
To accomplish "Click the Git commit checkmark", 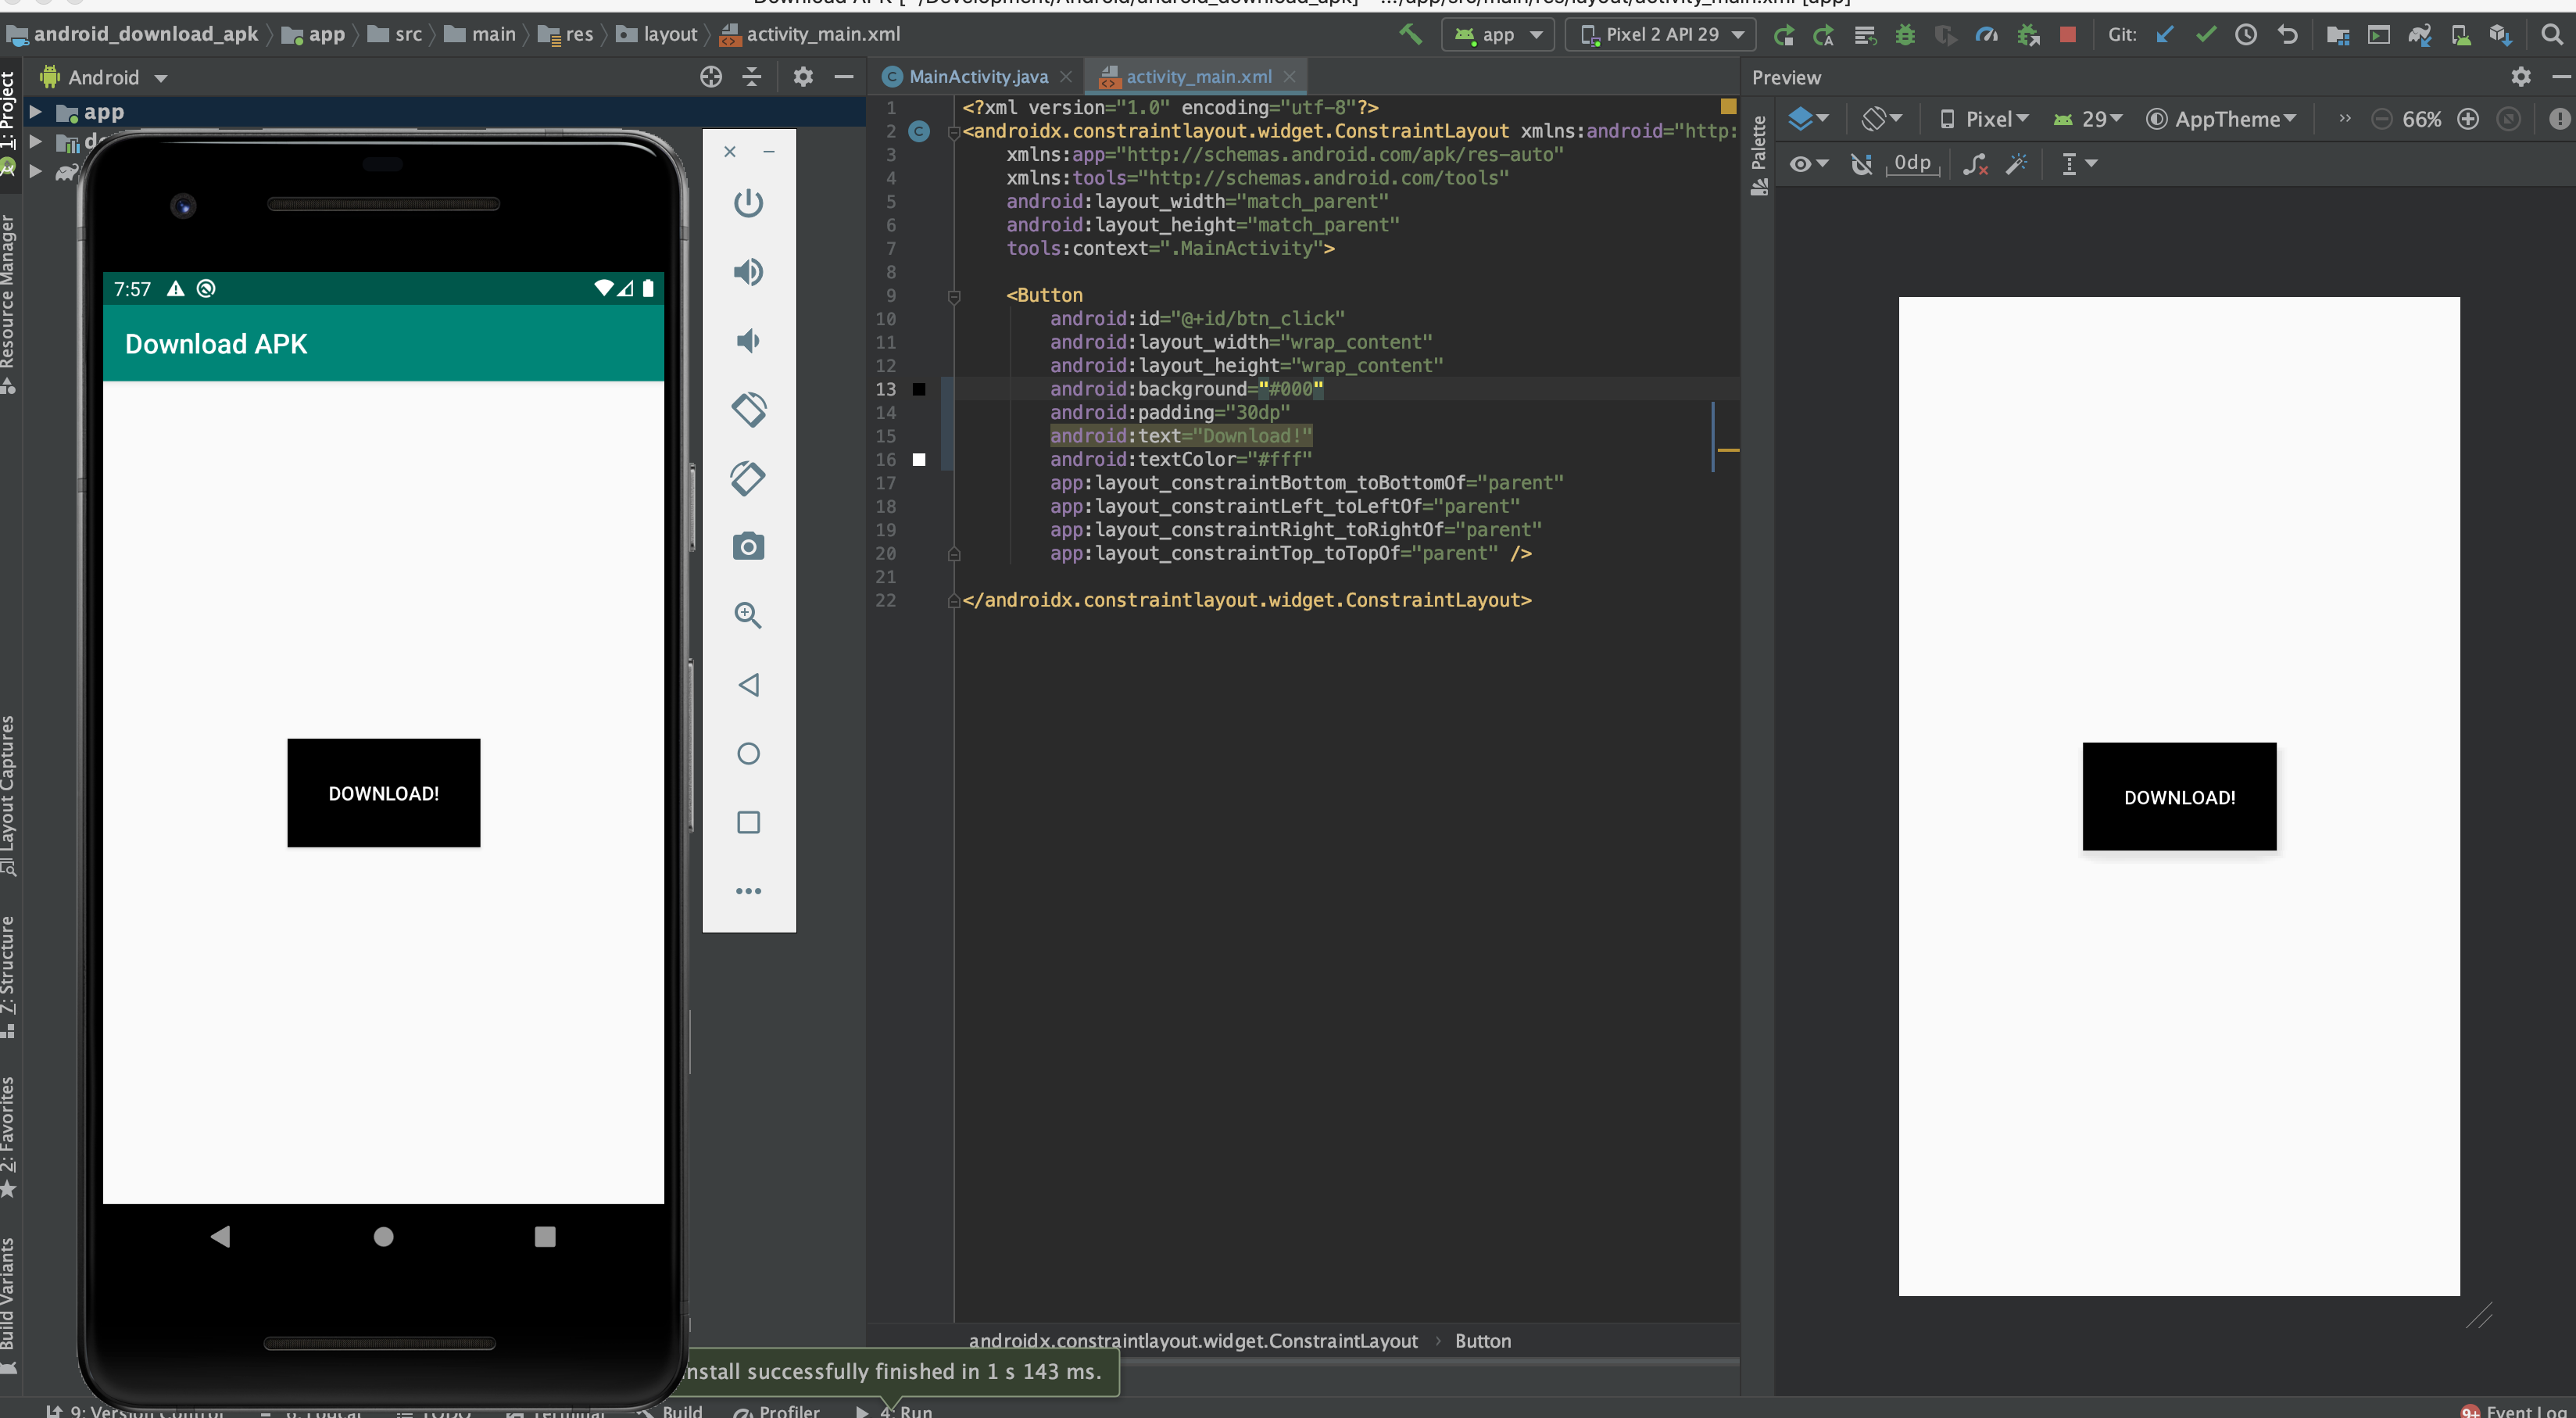I will tap(2205, 35).
